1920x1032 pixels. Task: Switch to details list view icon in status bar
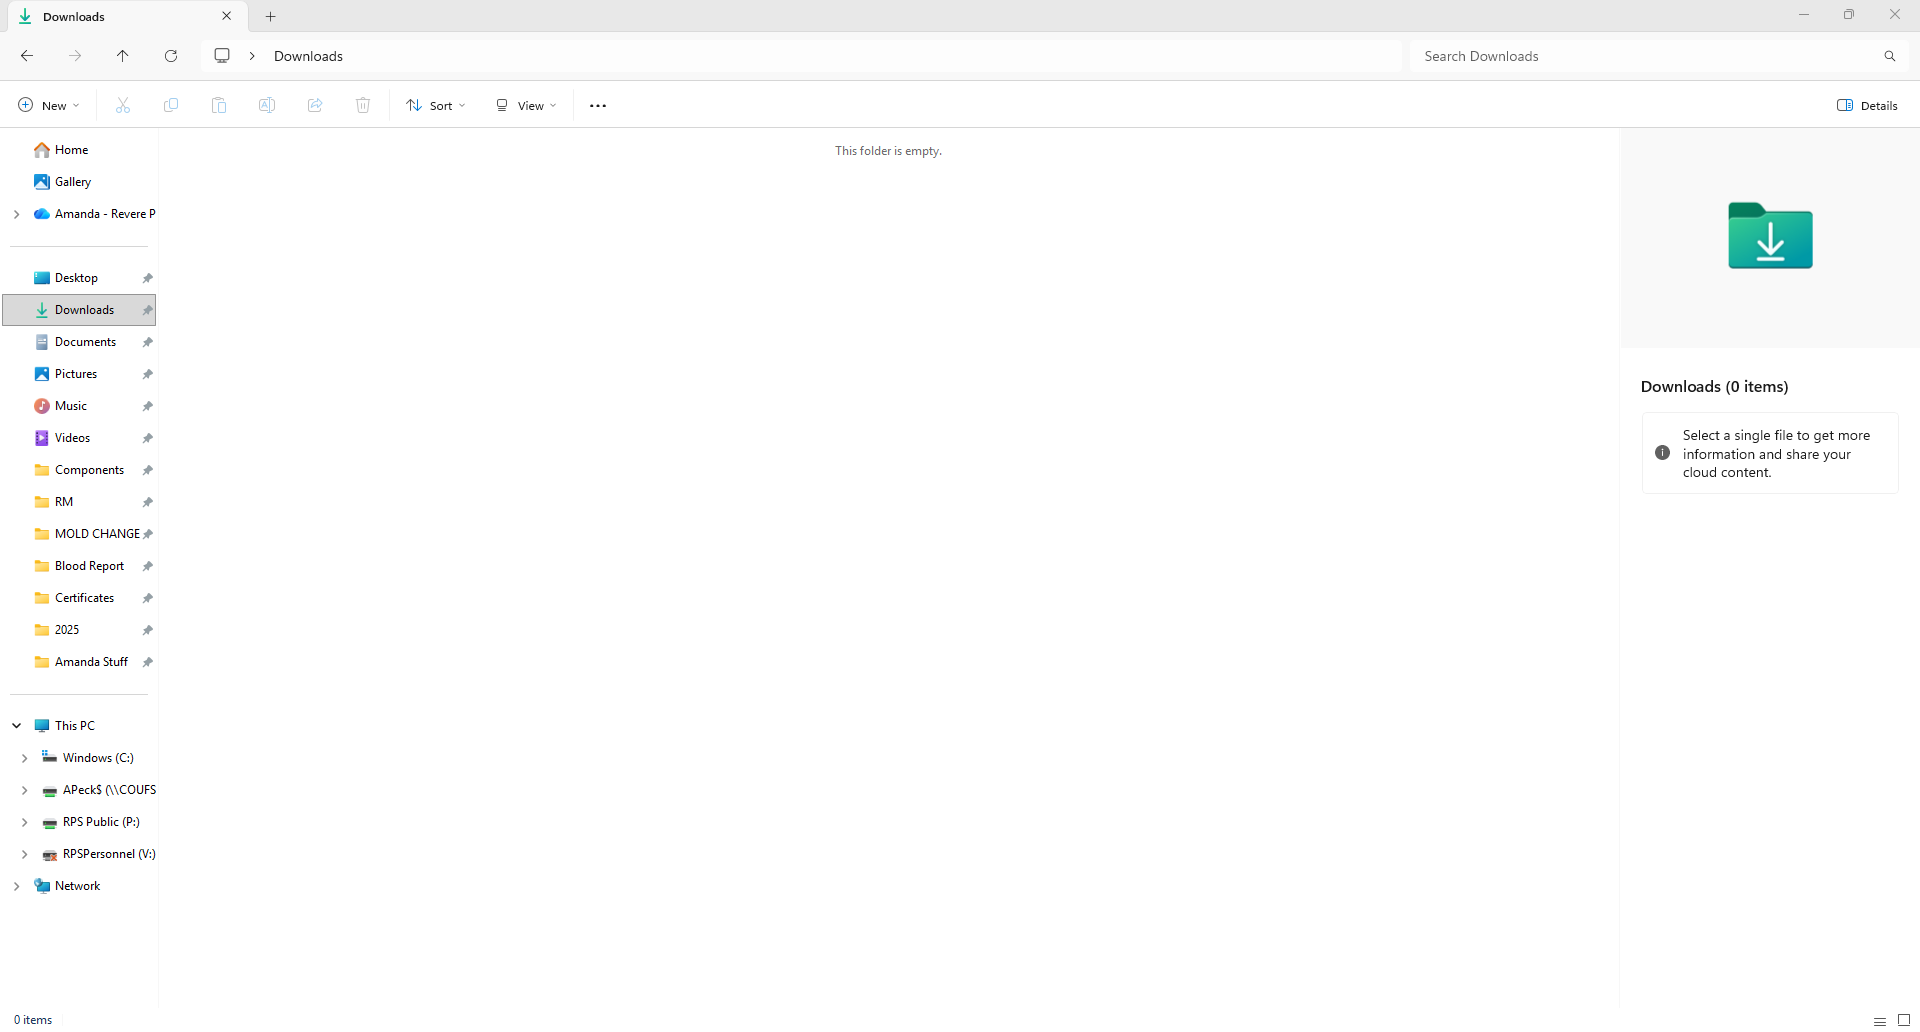(1880, 1020)
